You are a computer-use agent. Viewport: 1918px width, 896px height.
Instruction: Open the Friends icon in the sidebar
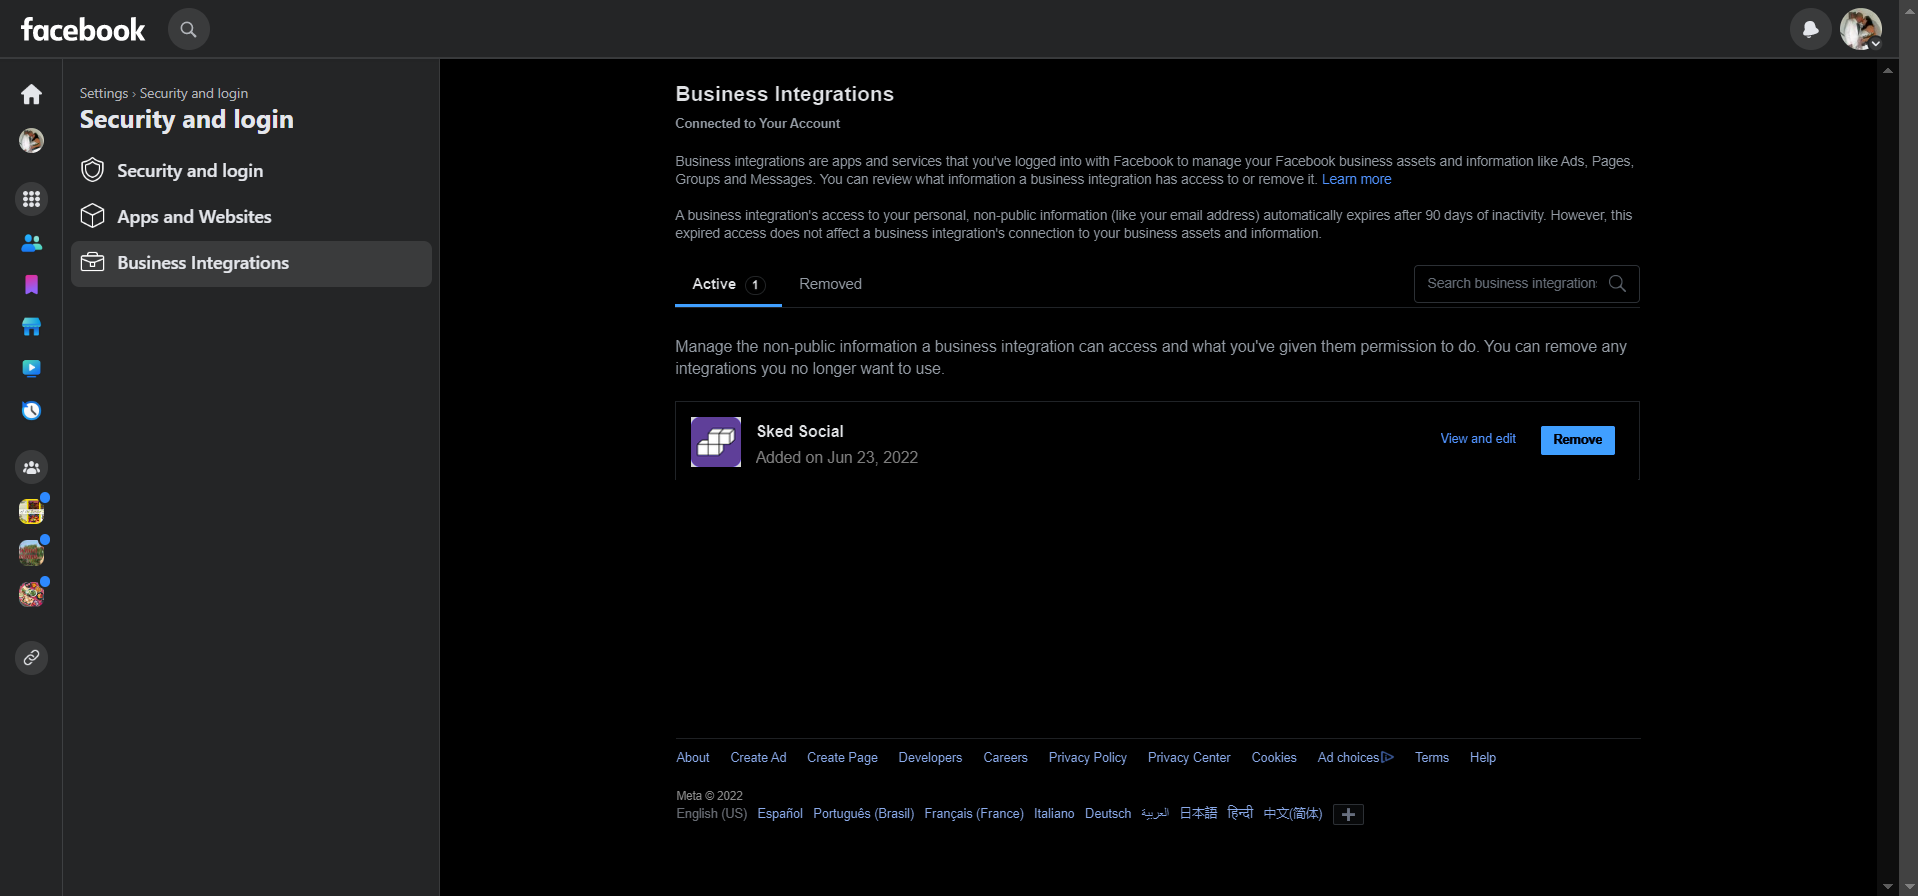point(32,243)
